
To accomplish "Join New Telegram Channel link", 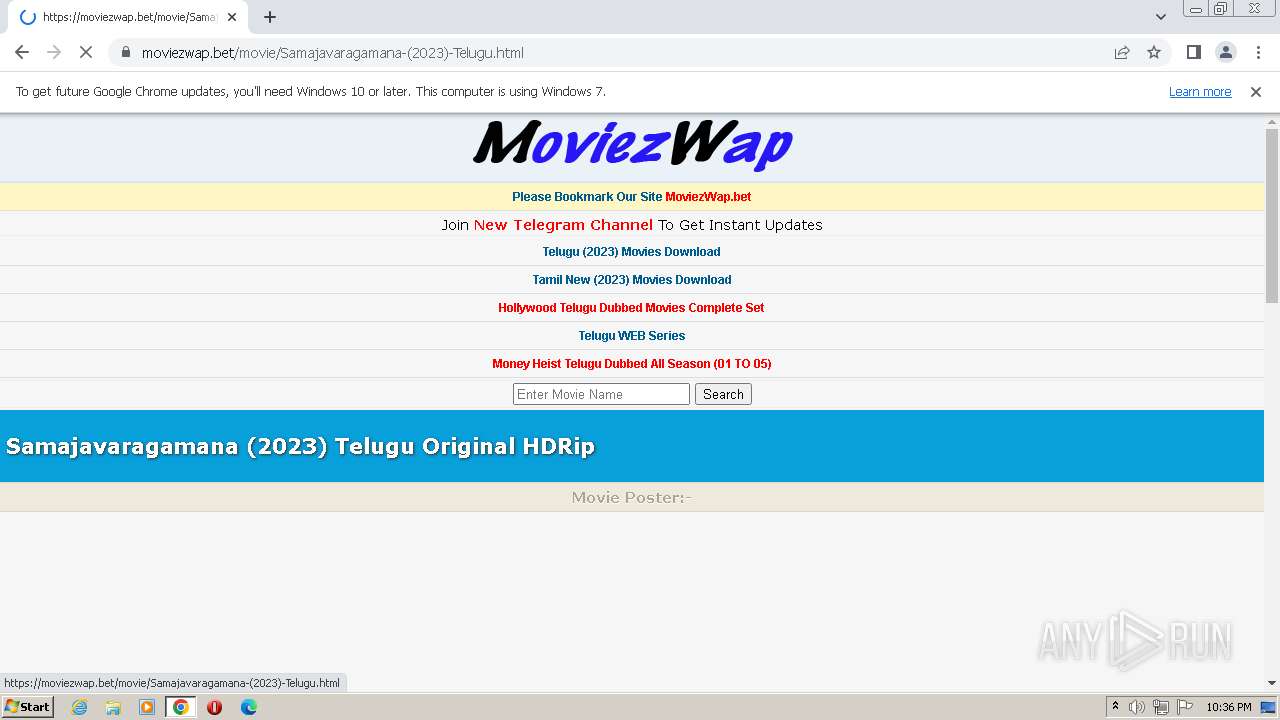I will 563,225.
